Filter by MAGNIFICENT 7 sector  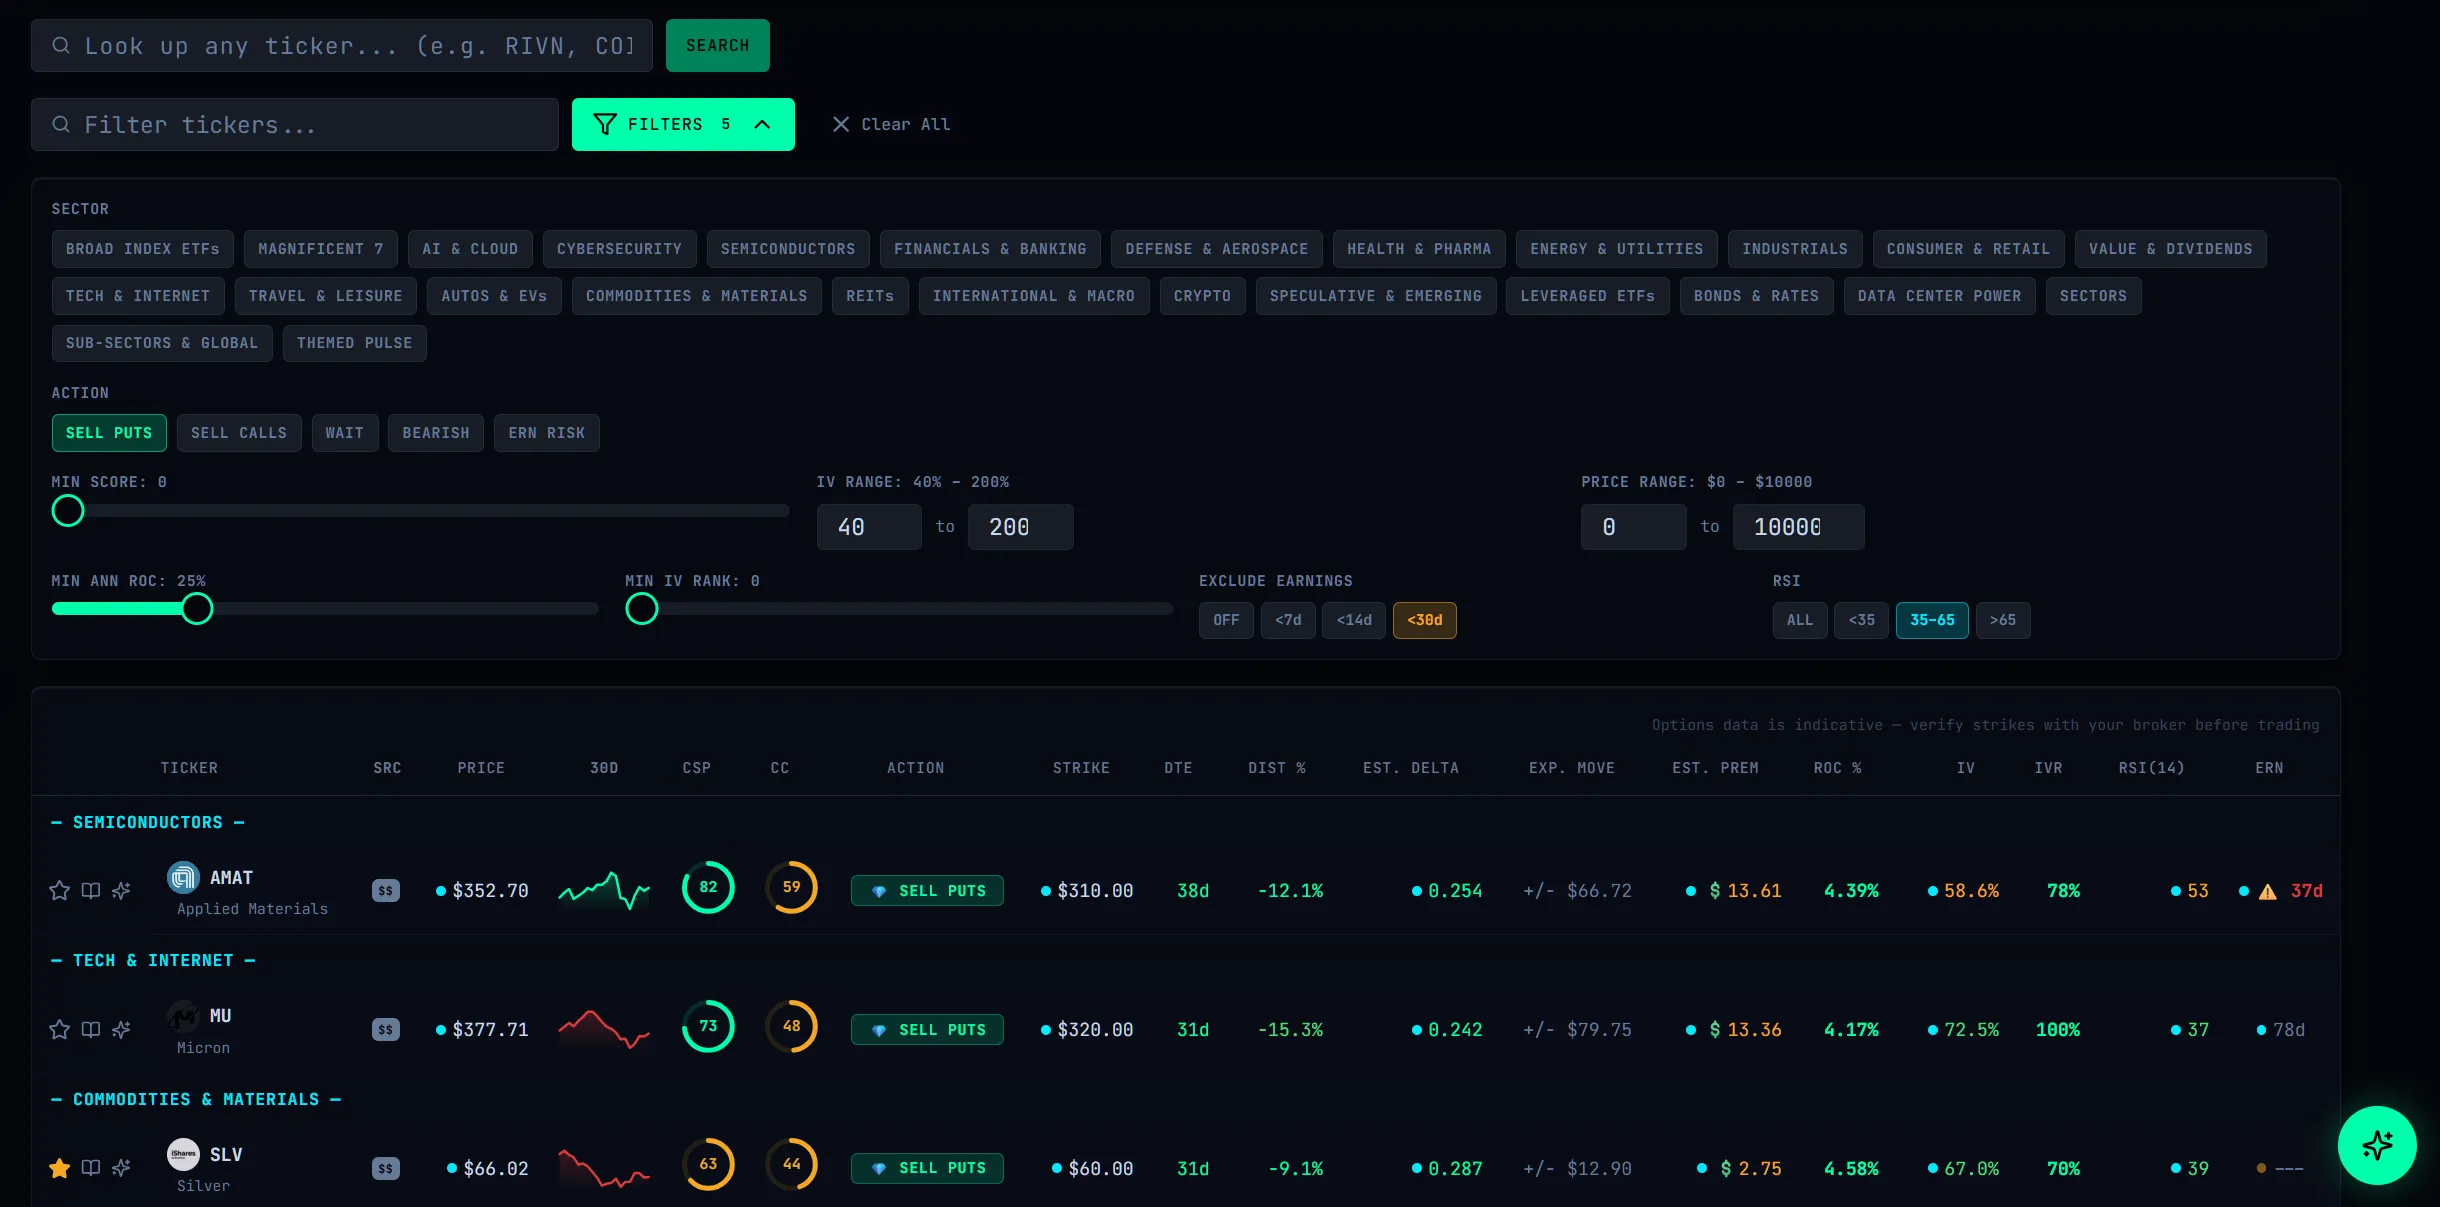tap(321, 249)
